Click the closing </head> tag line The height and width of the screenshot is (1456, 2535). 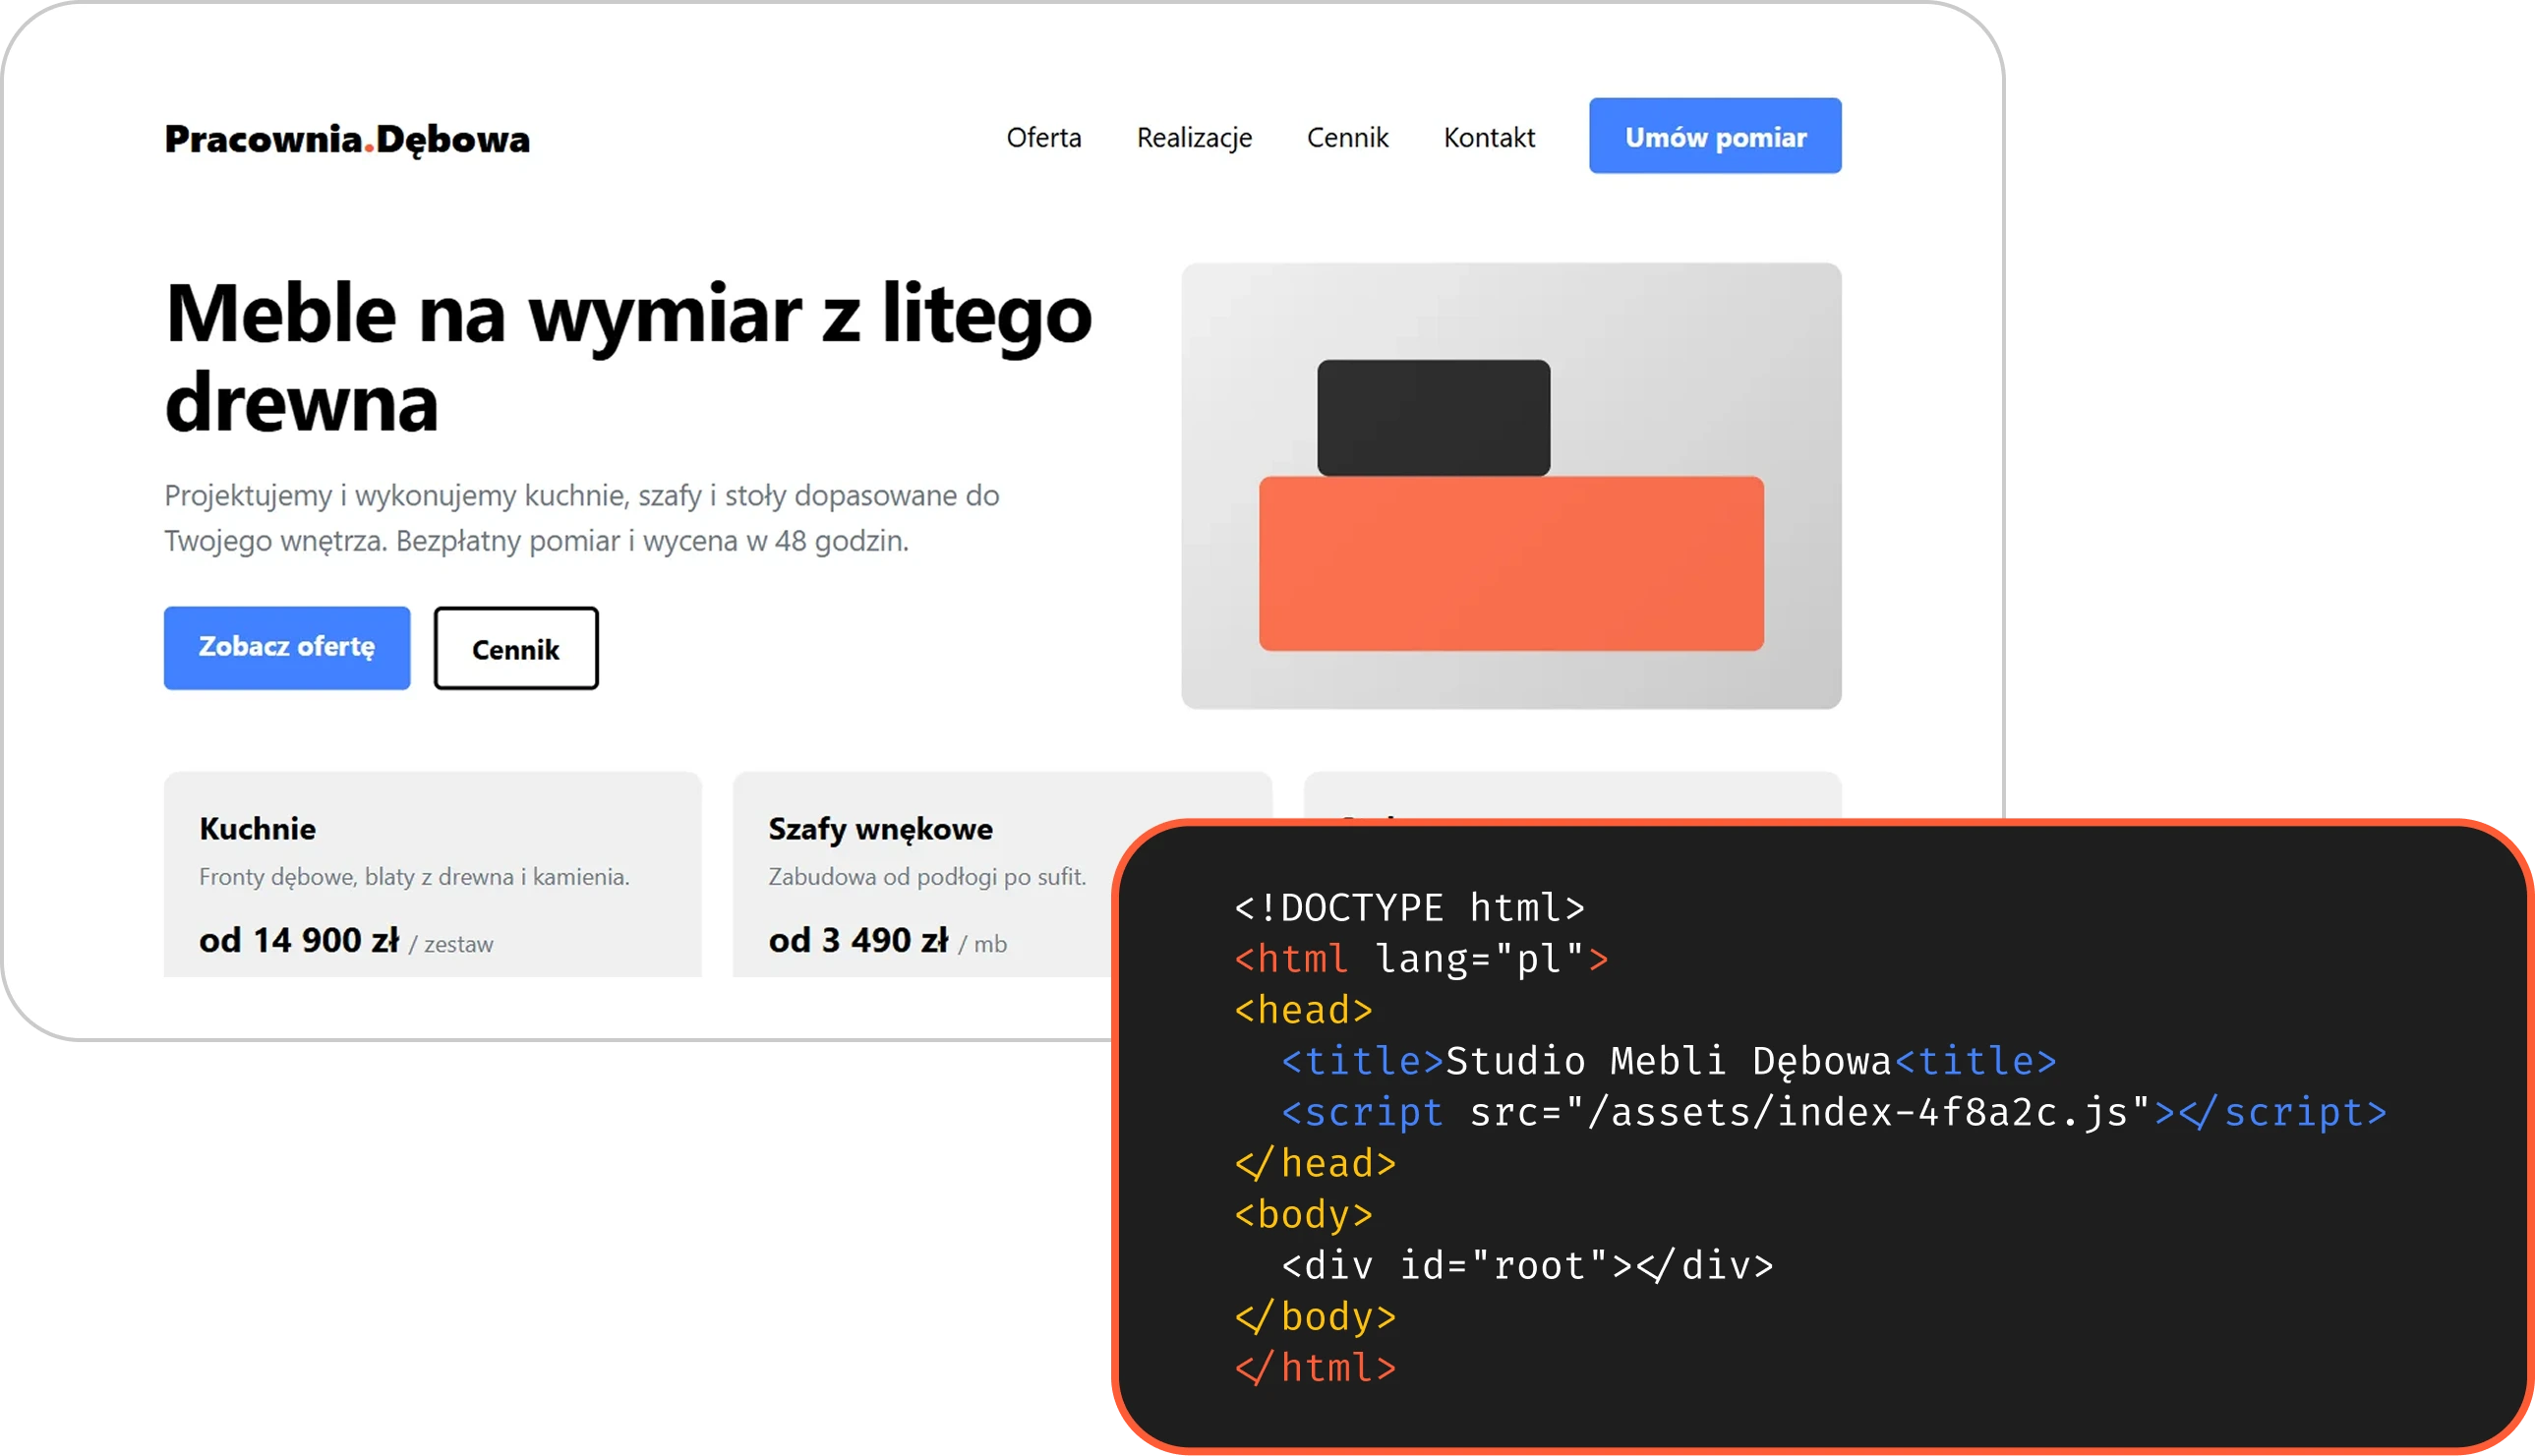point(1315,1162)
